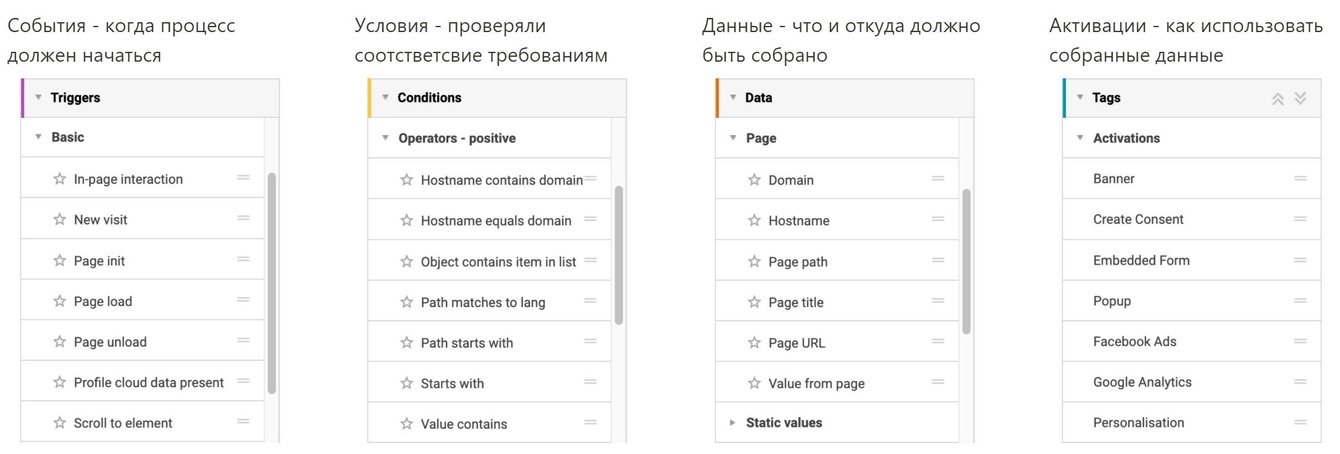This screenshot has width=1340, height=454.
Task: Expand all sections in Tags panel
Action: tap(1300, 98)
